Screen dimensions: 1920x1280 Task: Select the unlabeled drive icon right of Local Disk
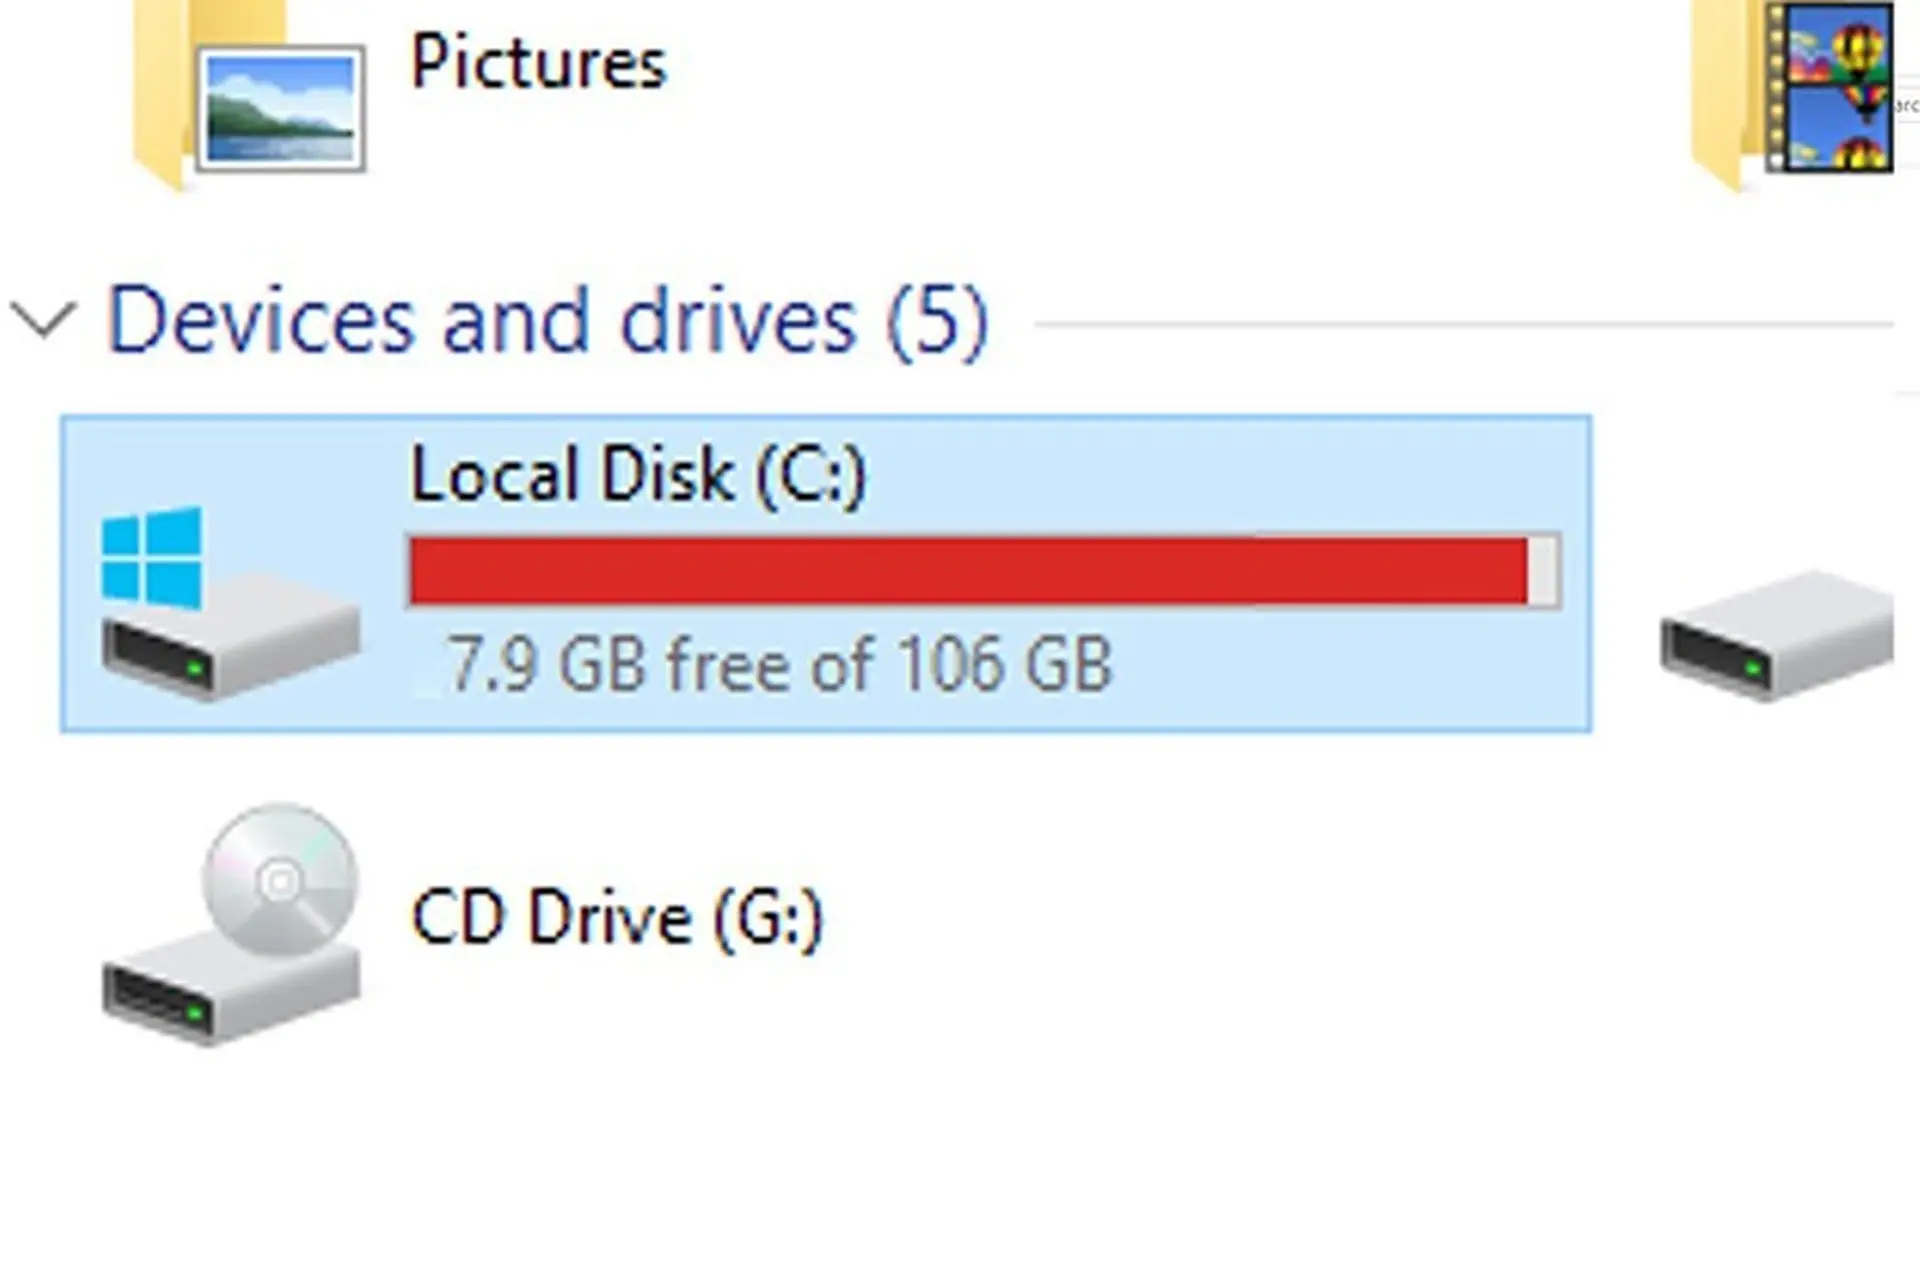click(1776, 634)
